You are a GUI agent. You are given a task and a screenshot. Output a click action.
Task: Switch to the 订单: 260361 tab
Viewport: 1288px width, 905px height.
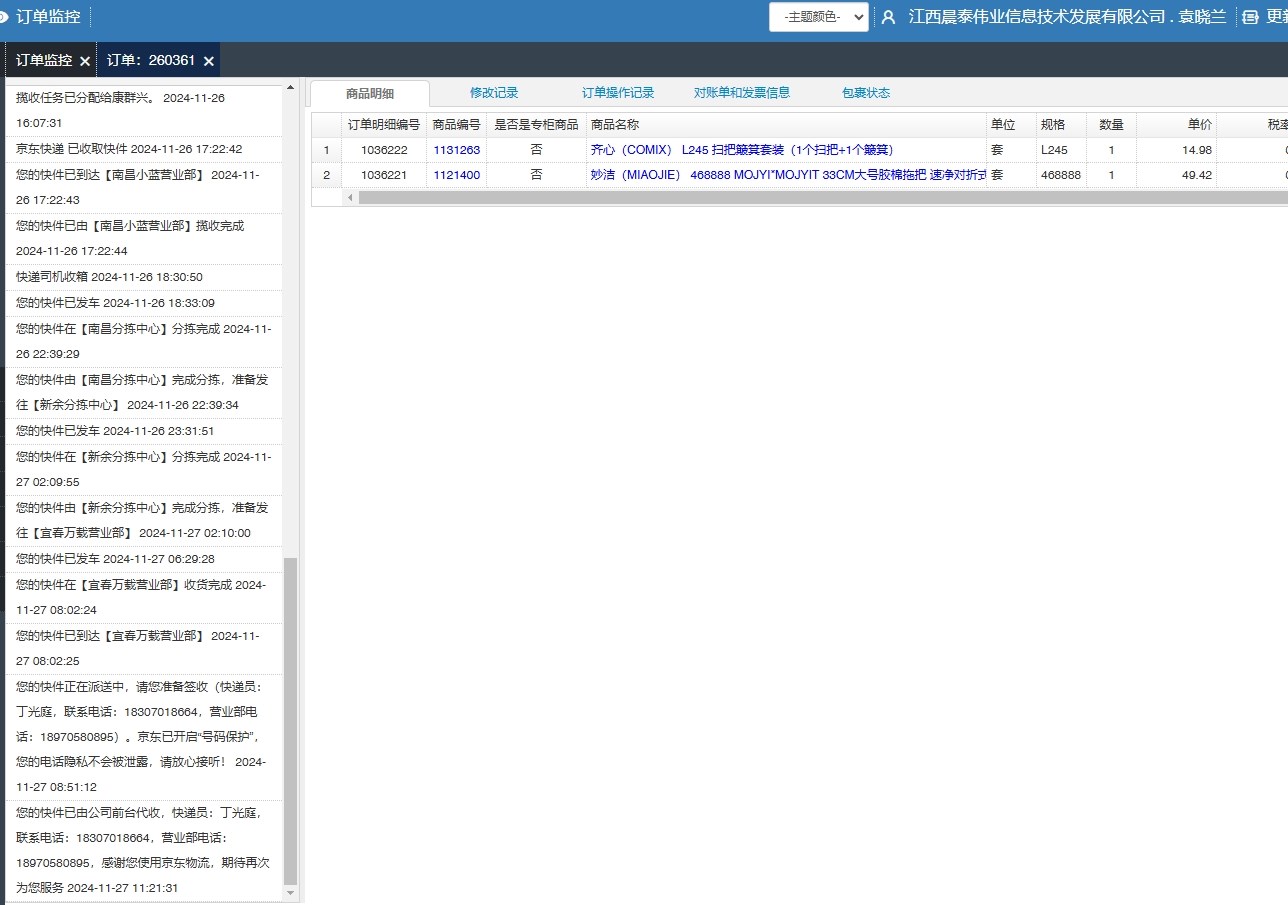pos(151,60)
